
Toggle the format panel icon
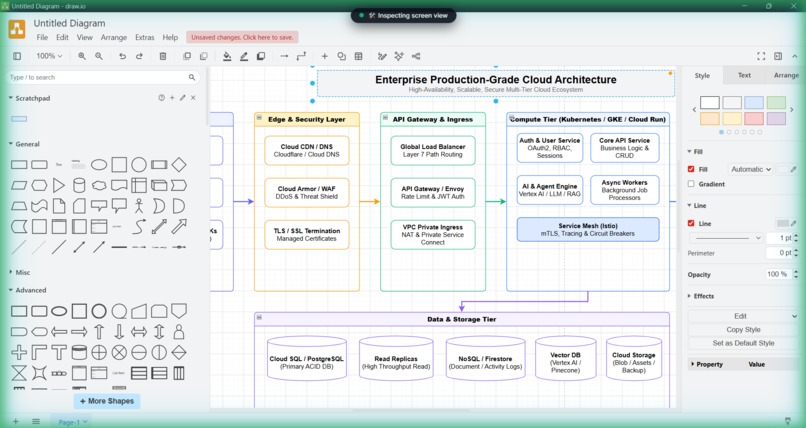778,56
